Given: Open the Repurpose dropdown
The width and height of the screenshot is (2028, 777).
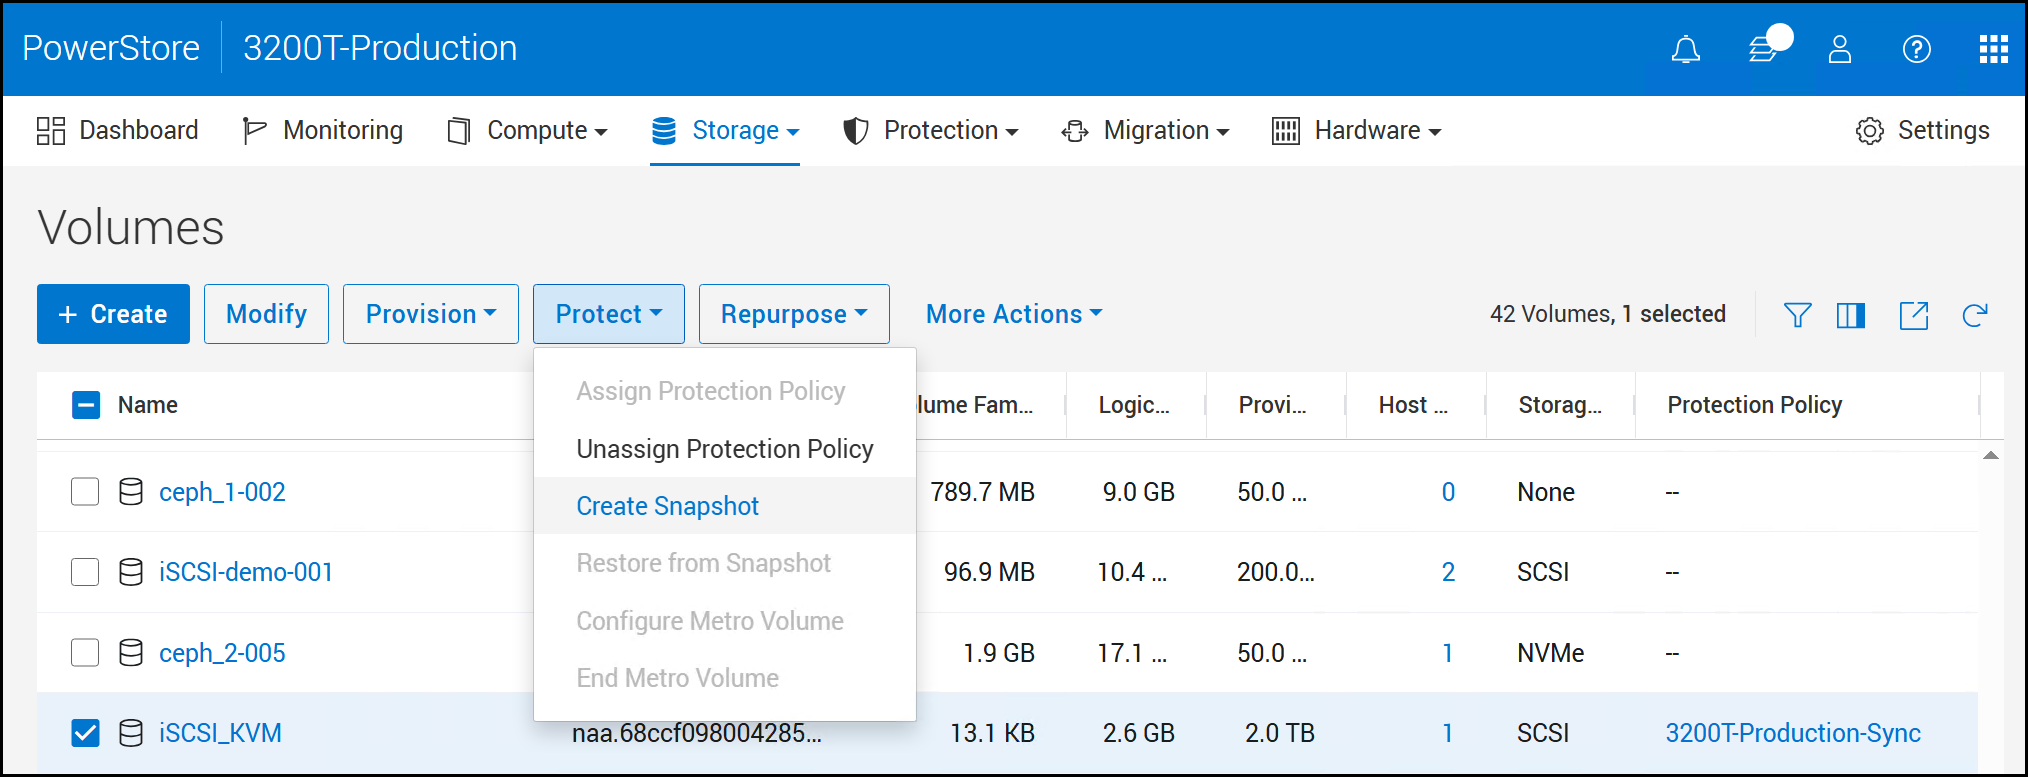Looking at the screenshot, I should [x=794, y=314].
